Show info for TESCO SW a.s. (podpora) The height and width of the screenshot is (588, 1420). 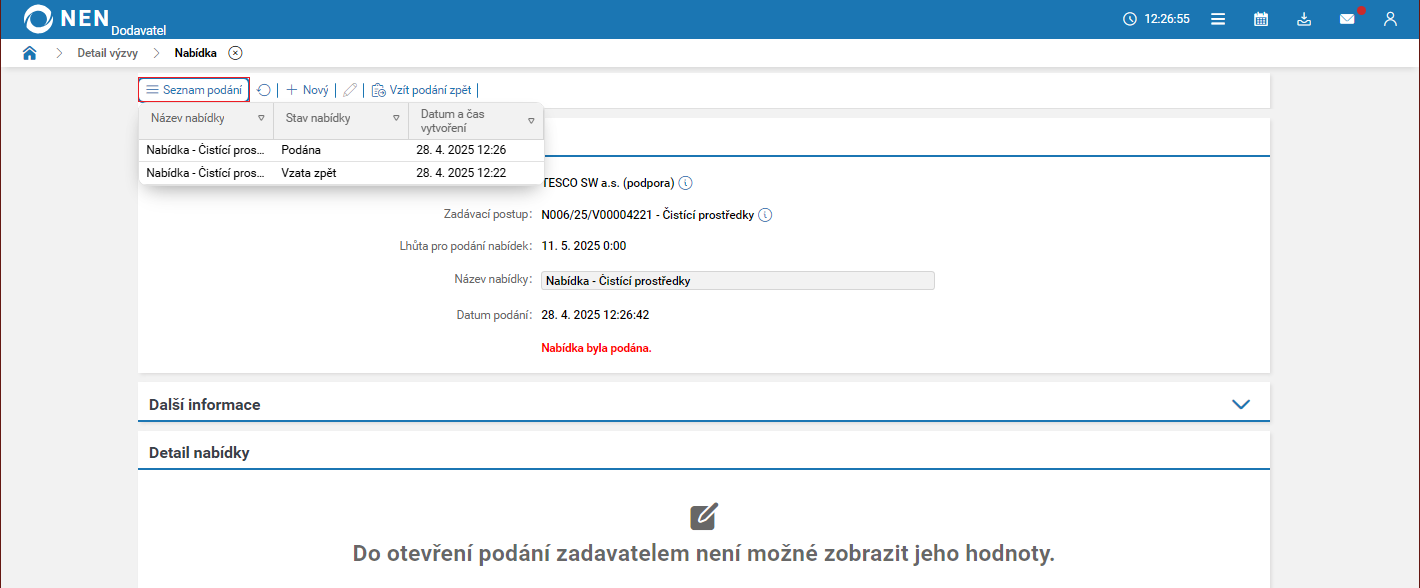point(685,183)
